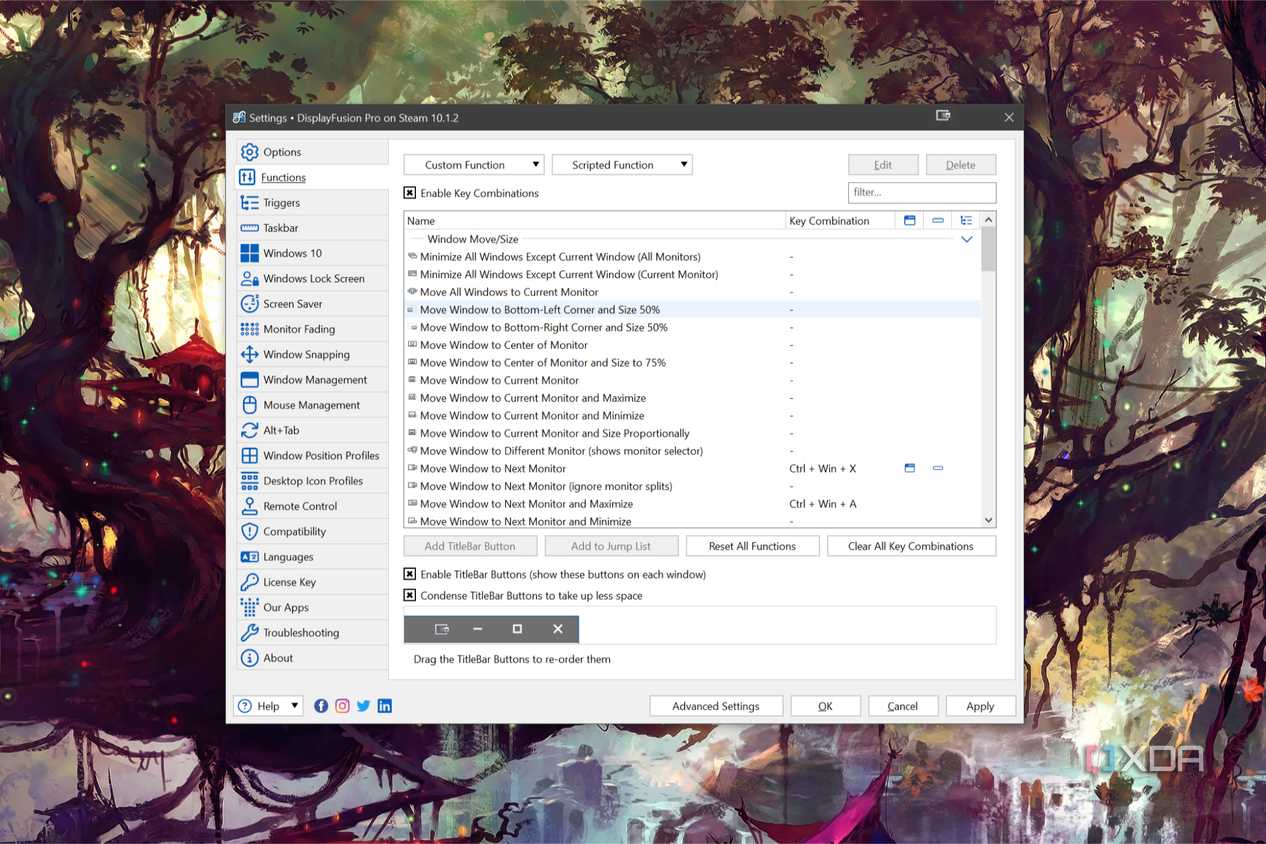Viewport: 1266px width, 844px height.
Task: Open the Taskbar settings
Action: pyautogui.click(x=312, y=228)
